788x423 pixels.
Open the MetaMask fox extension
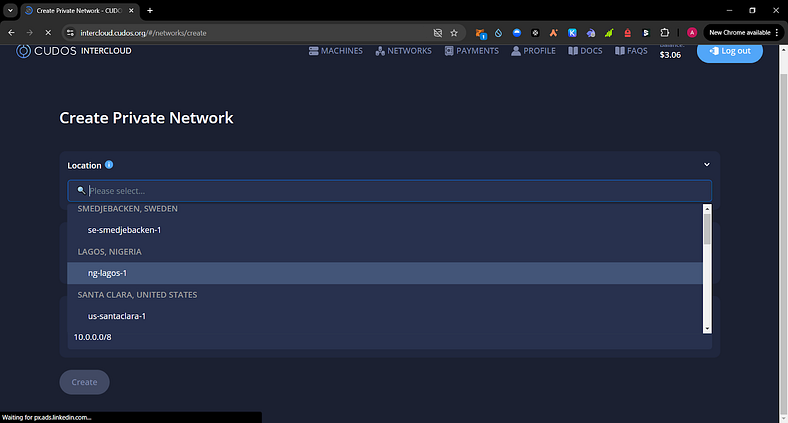(480, 33)
